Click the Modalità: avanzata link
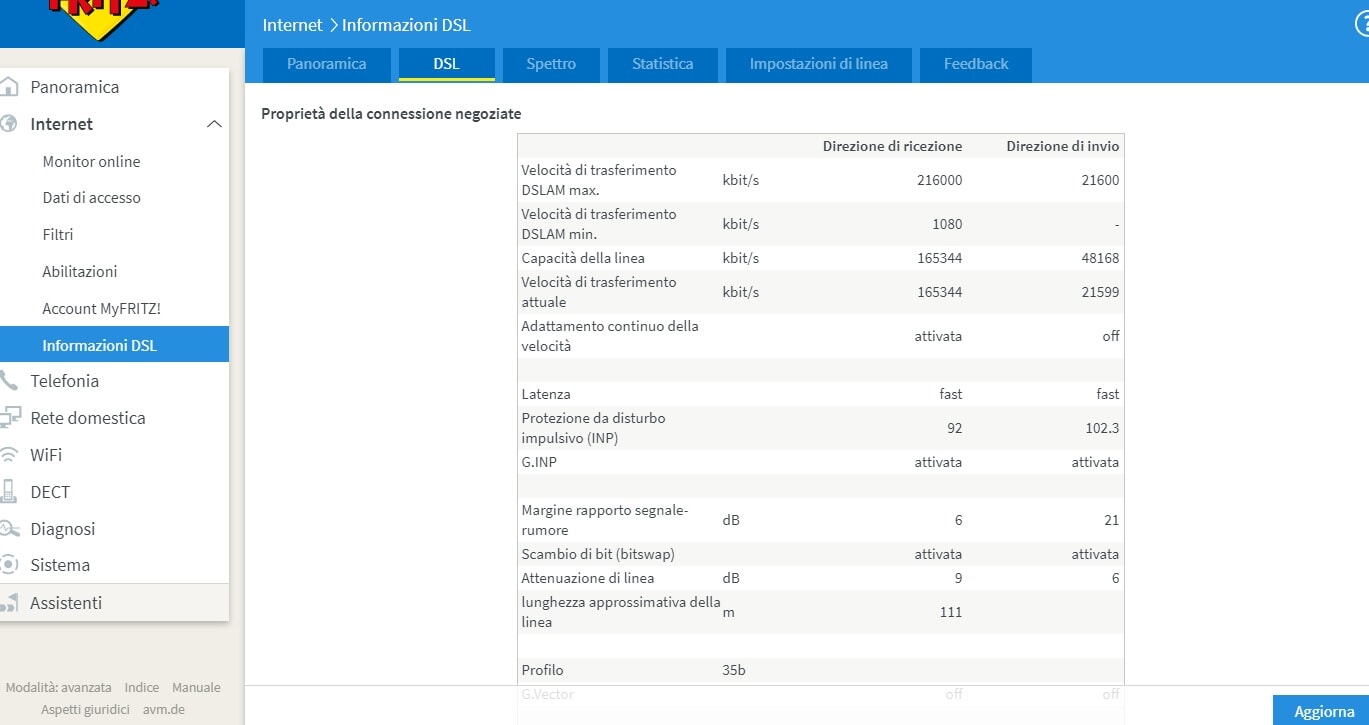This screenshot has width=1369, height=725. point(58,688)
